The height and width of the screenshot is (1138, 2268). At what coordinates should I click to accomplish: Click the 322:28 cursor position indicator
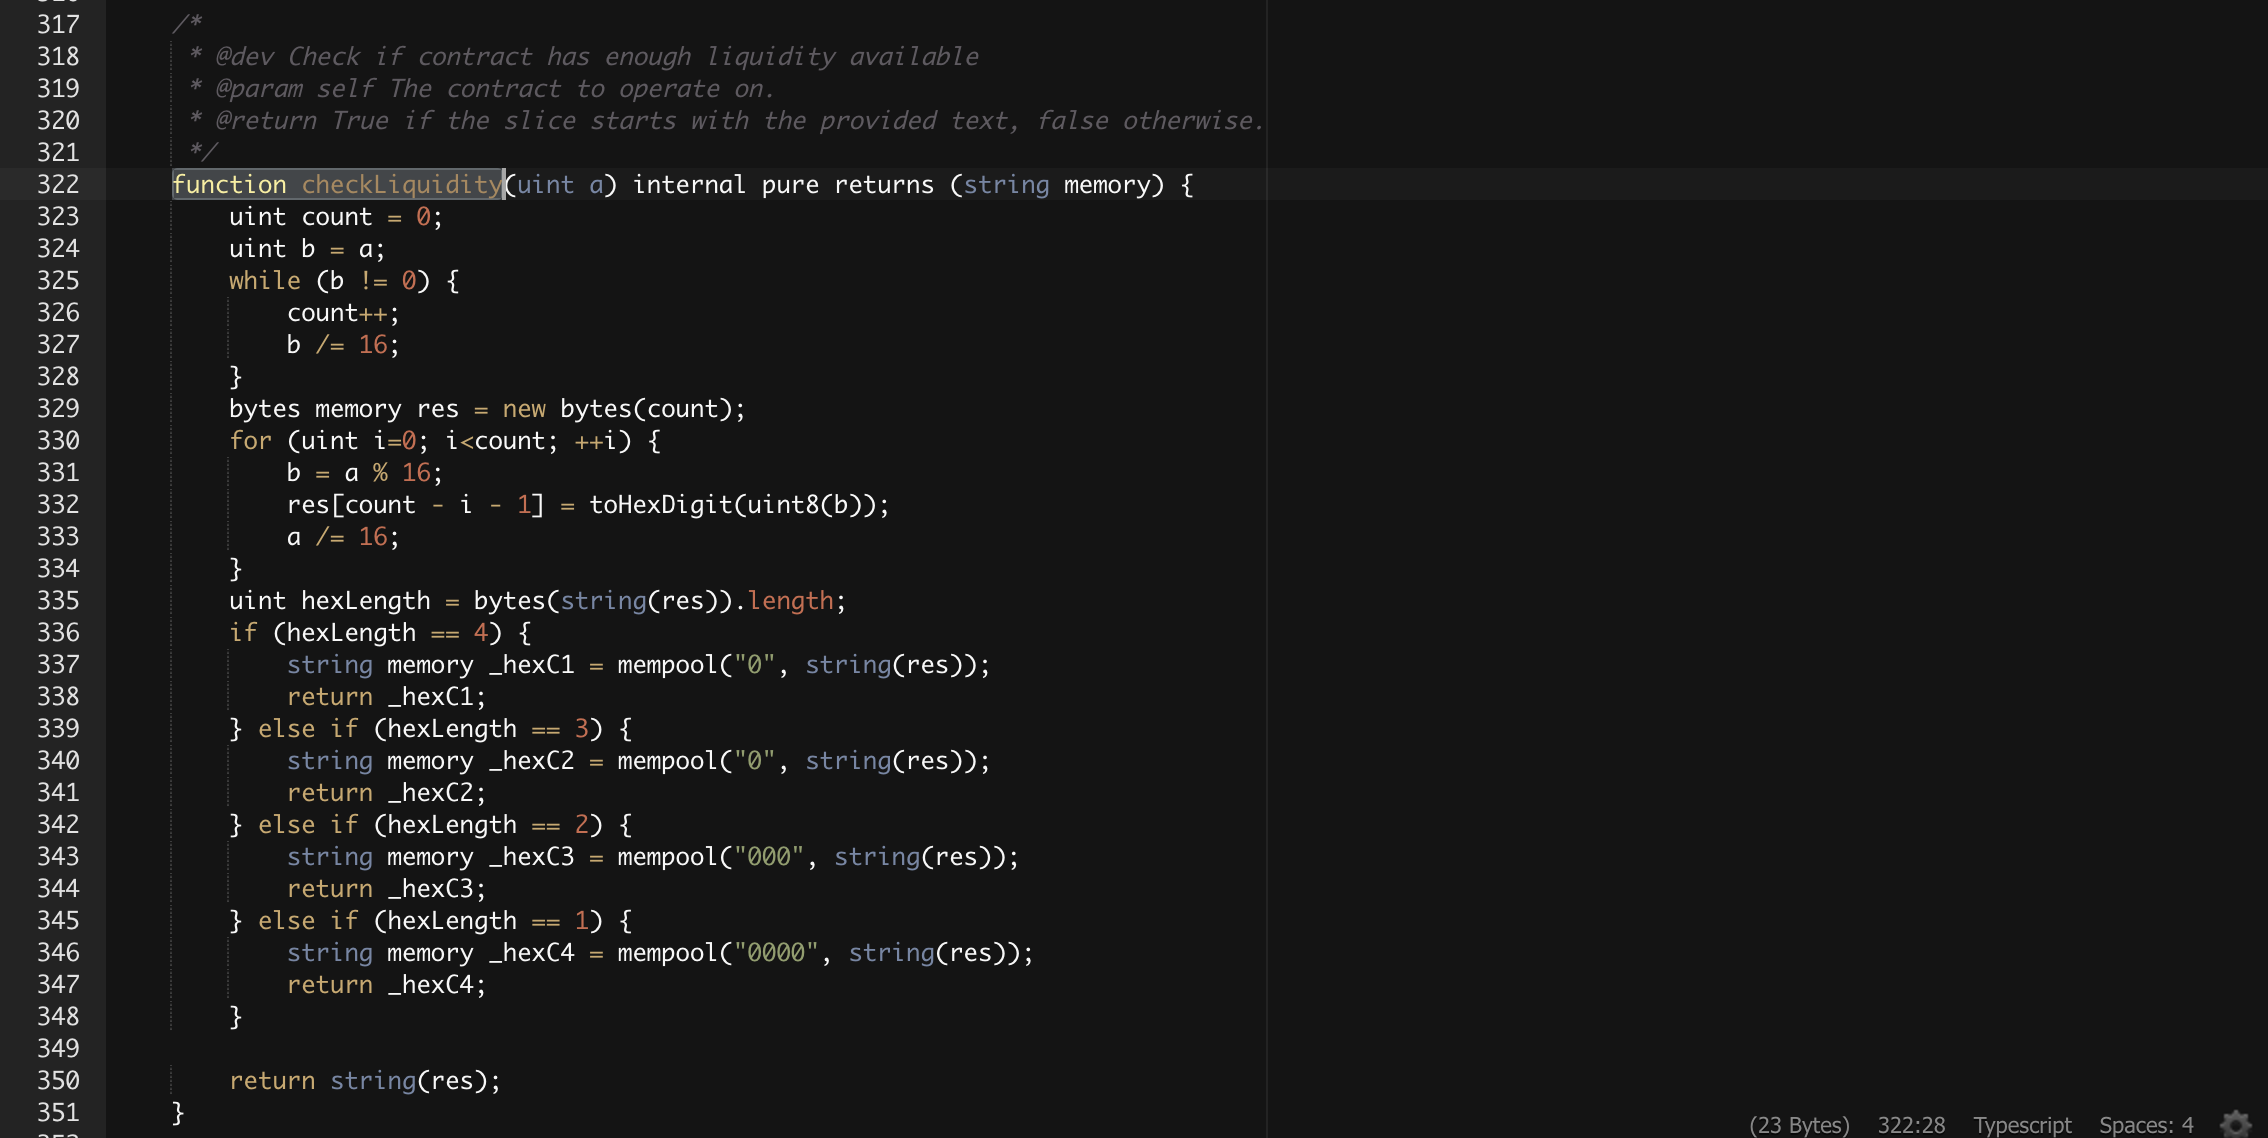click(x=1910, y=1125)
